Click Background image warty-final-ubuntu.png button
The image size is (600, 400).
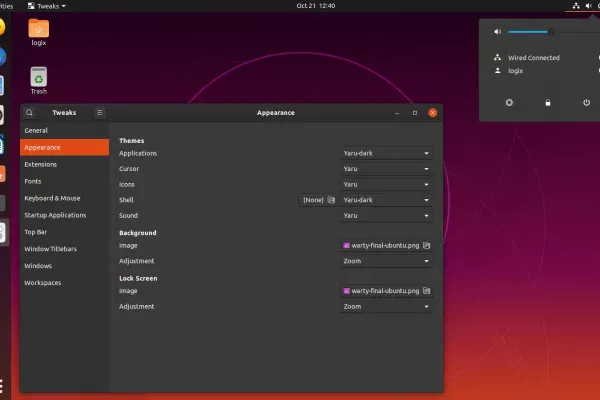(x=386, y=245)
